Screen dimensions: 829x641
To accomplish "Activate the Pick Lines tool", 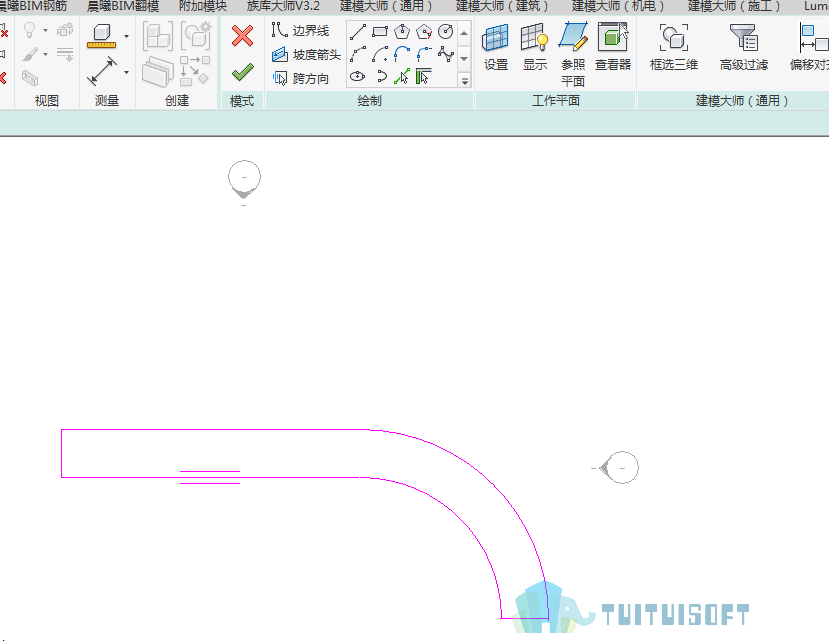I will 402,77.
